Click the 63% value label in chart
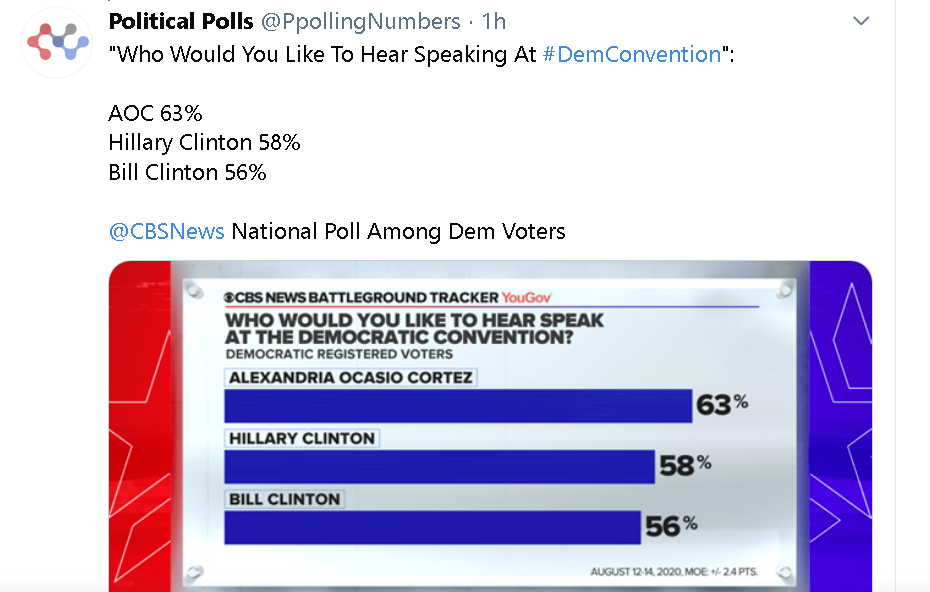Image resolution: width=930 pixels, height=592 pixels. click(722, 405)
